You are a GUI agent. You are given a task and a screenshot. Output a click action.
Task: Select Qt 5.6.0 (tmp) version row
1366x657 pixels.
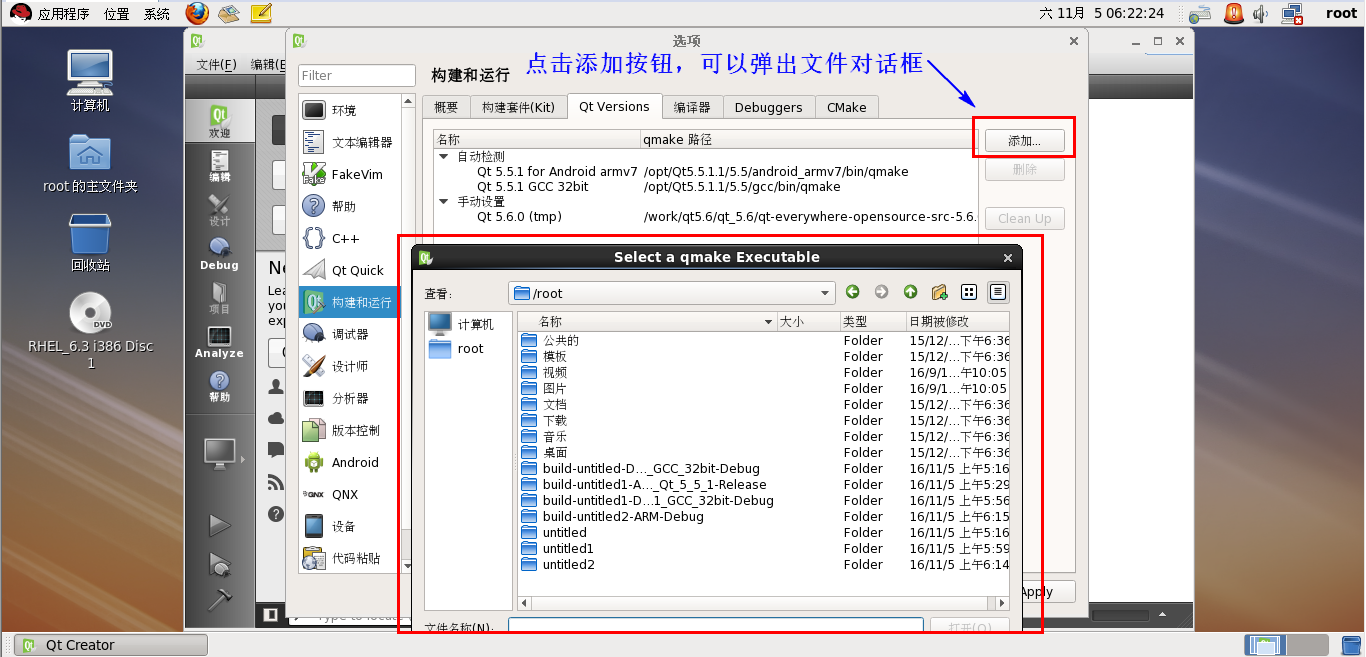coord(706,217)
